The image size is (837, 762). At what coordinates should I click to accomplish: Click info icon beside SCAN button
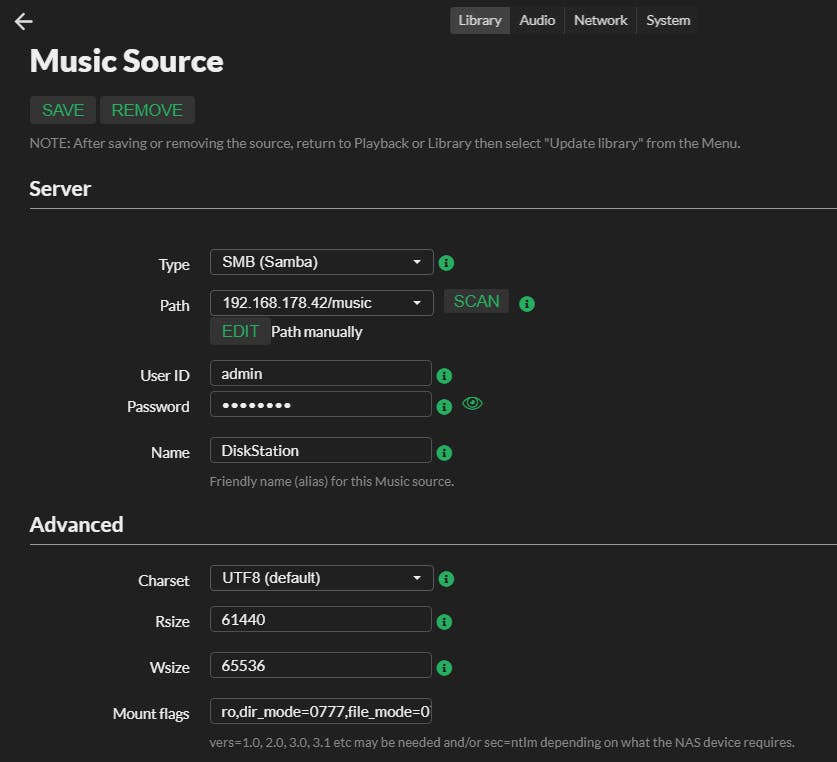[527, 303]
